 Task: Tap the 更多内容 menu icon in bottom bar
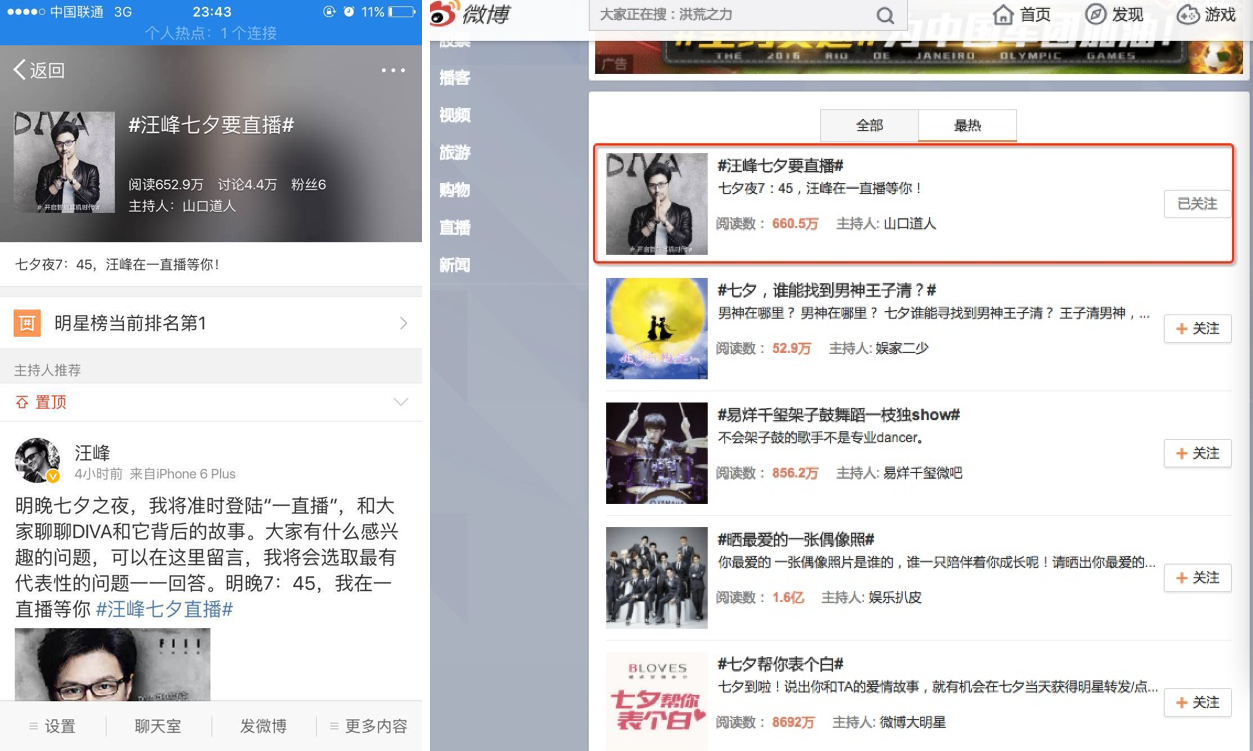335,726
